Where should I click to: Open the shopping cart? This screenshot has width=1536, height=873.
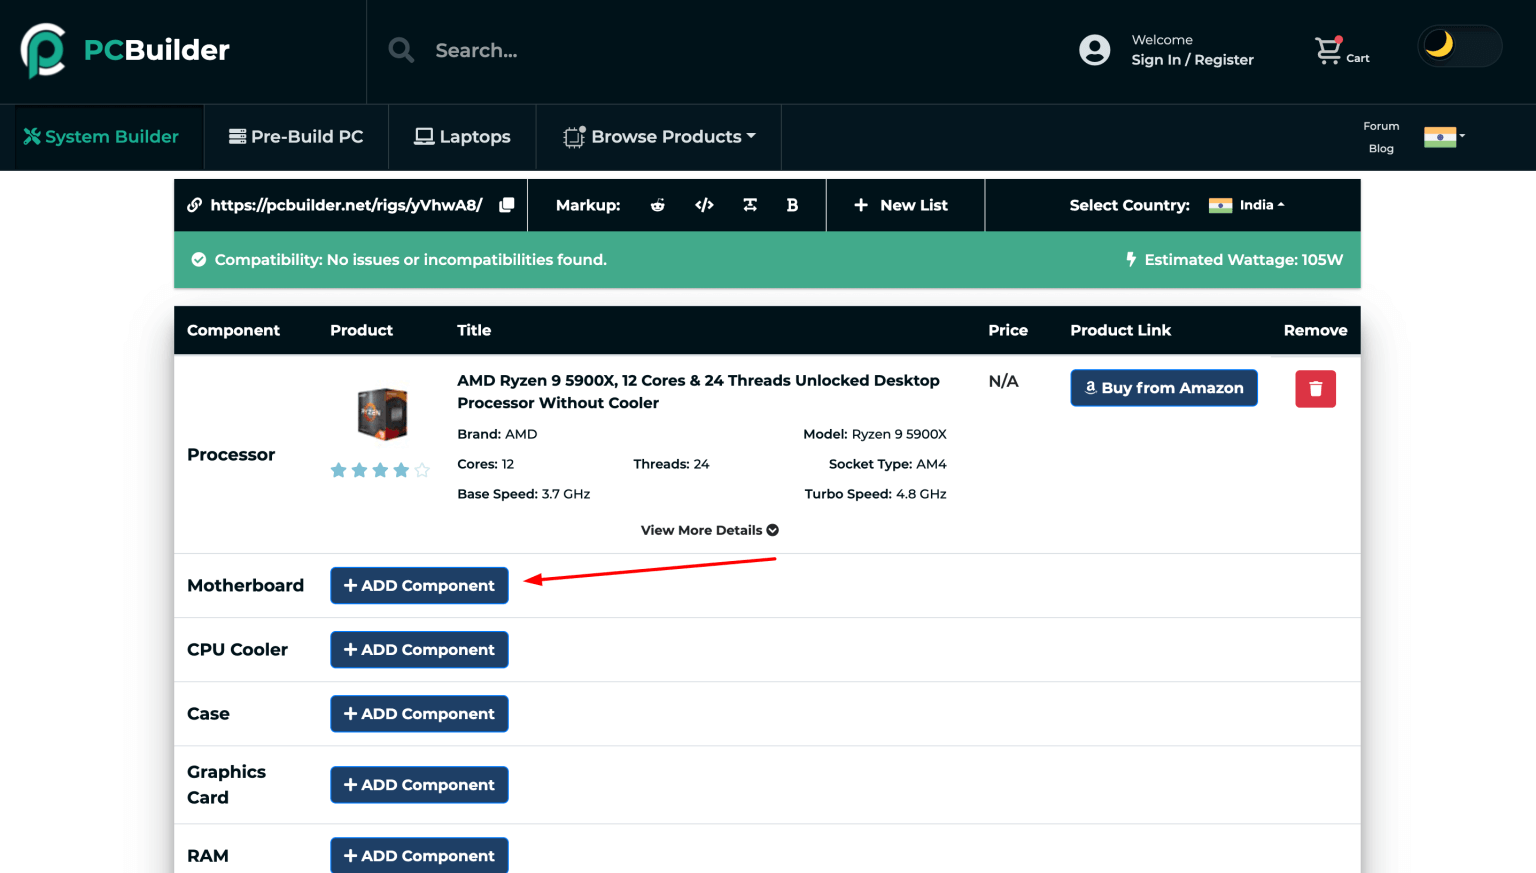pos(1341,51)
